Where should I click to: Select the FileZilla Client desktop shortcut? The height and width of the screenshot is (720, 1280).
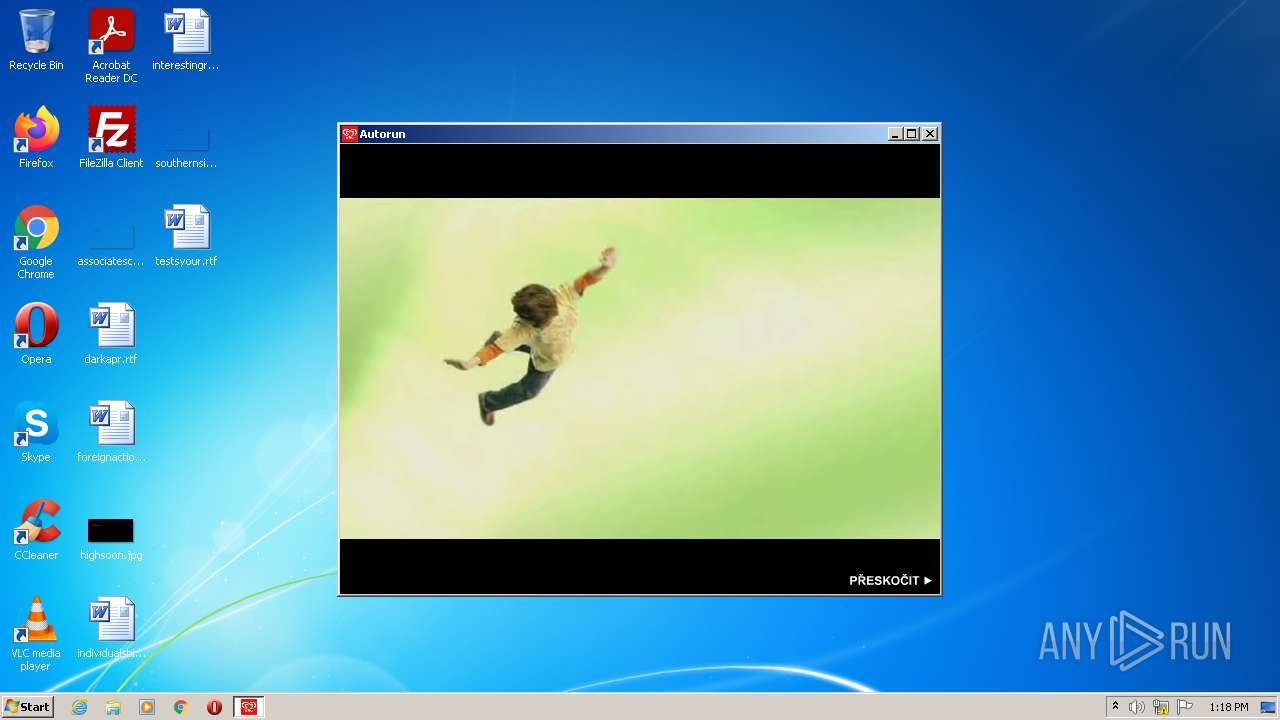tap(111, 138)
